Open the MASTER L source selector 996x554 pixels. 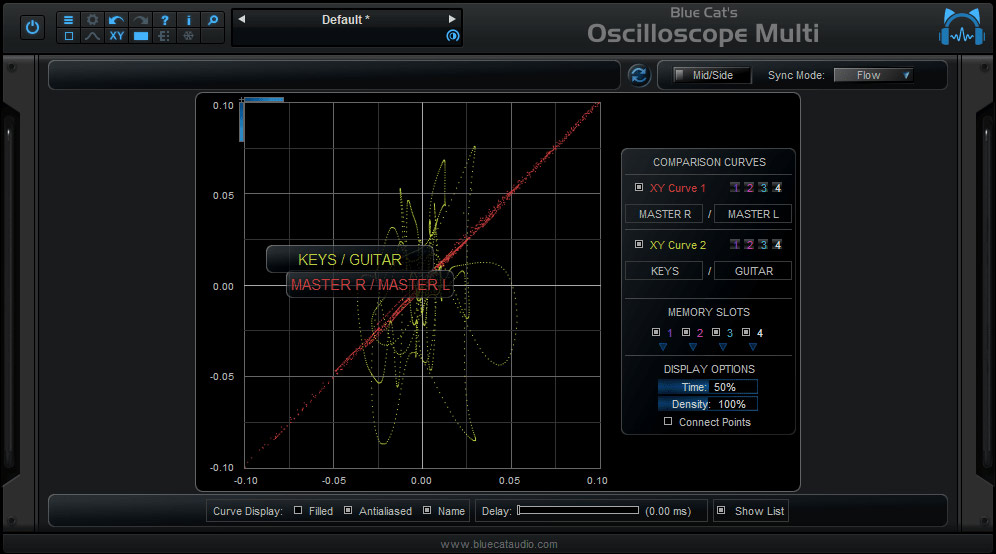[753, 214]
